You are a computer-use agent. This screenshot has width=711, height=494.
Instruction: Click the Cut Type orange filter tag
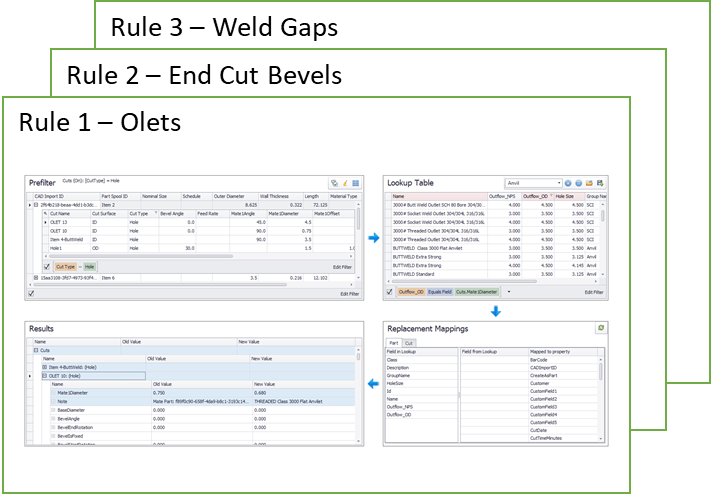pyautogui.click(x=65, y=267)
